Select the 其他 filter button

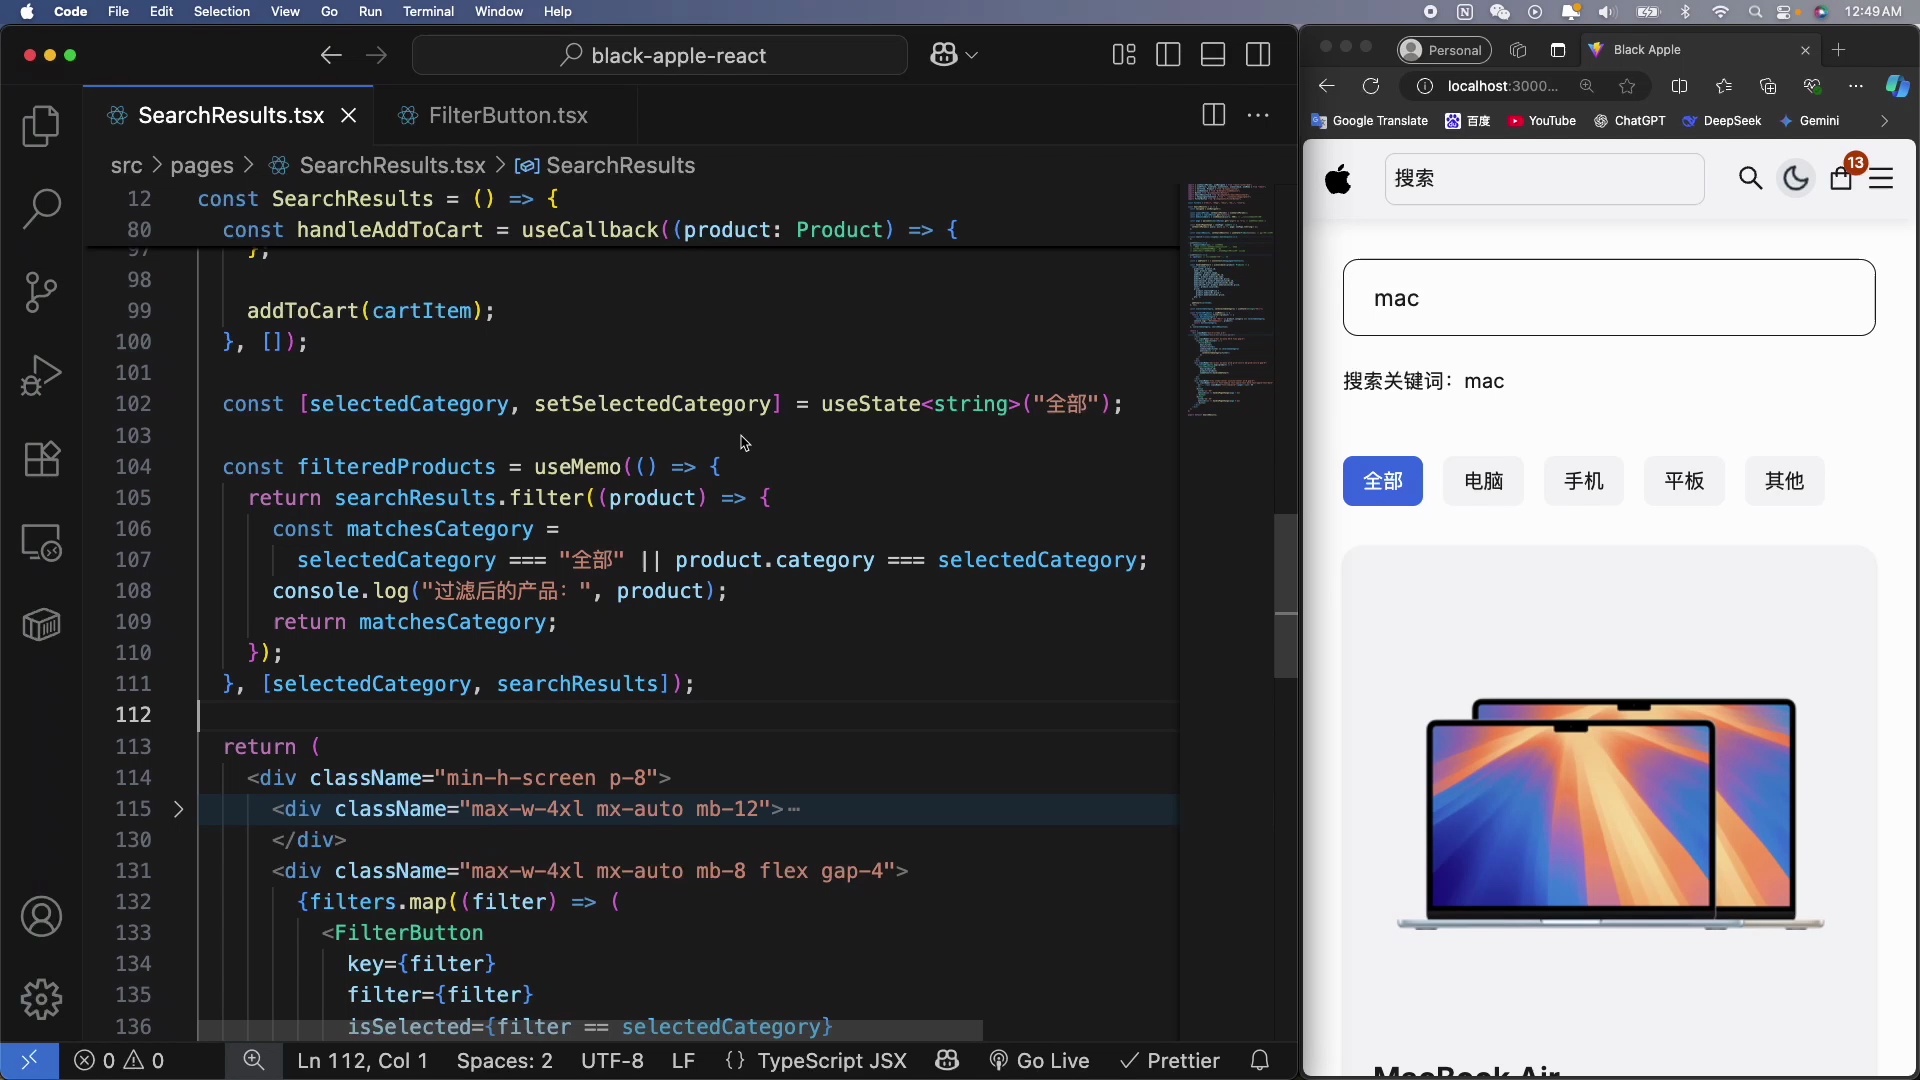pos(1784,481)
